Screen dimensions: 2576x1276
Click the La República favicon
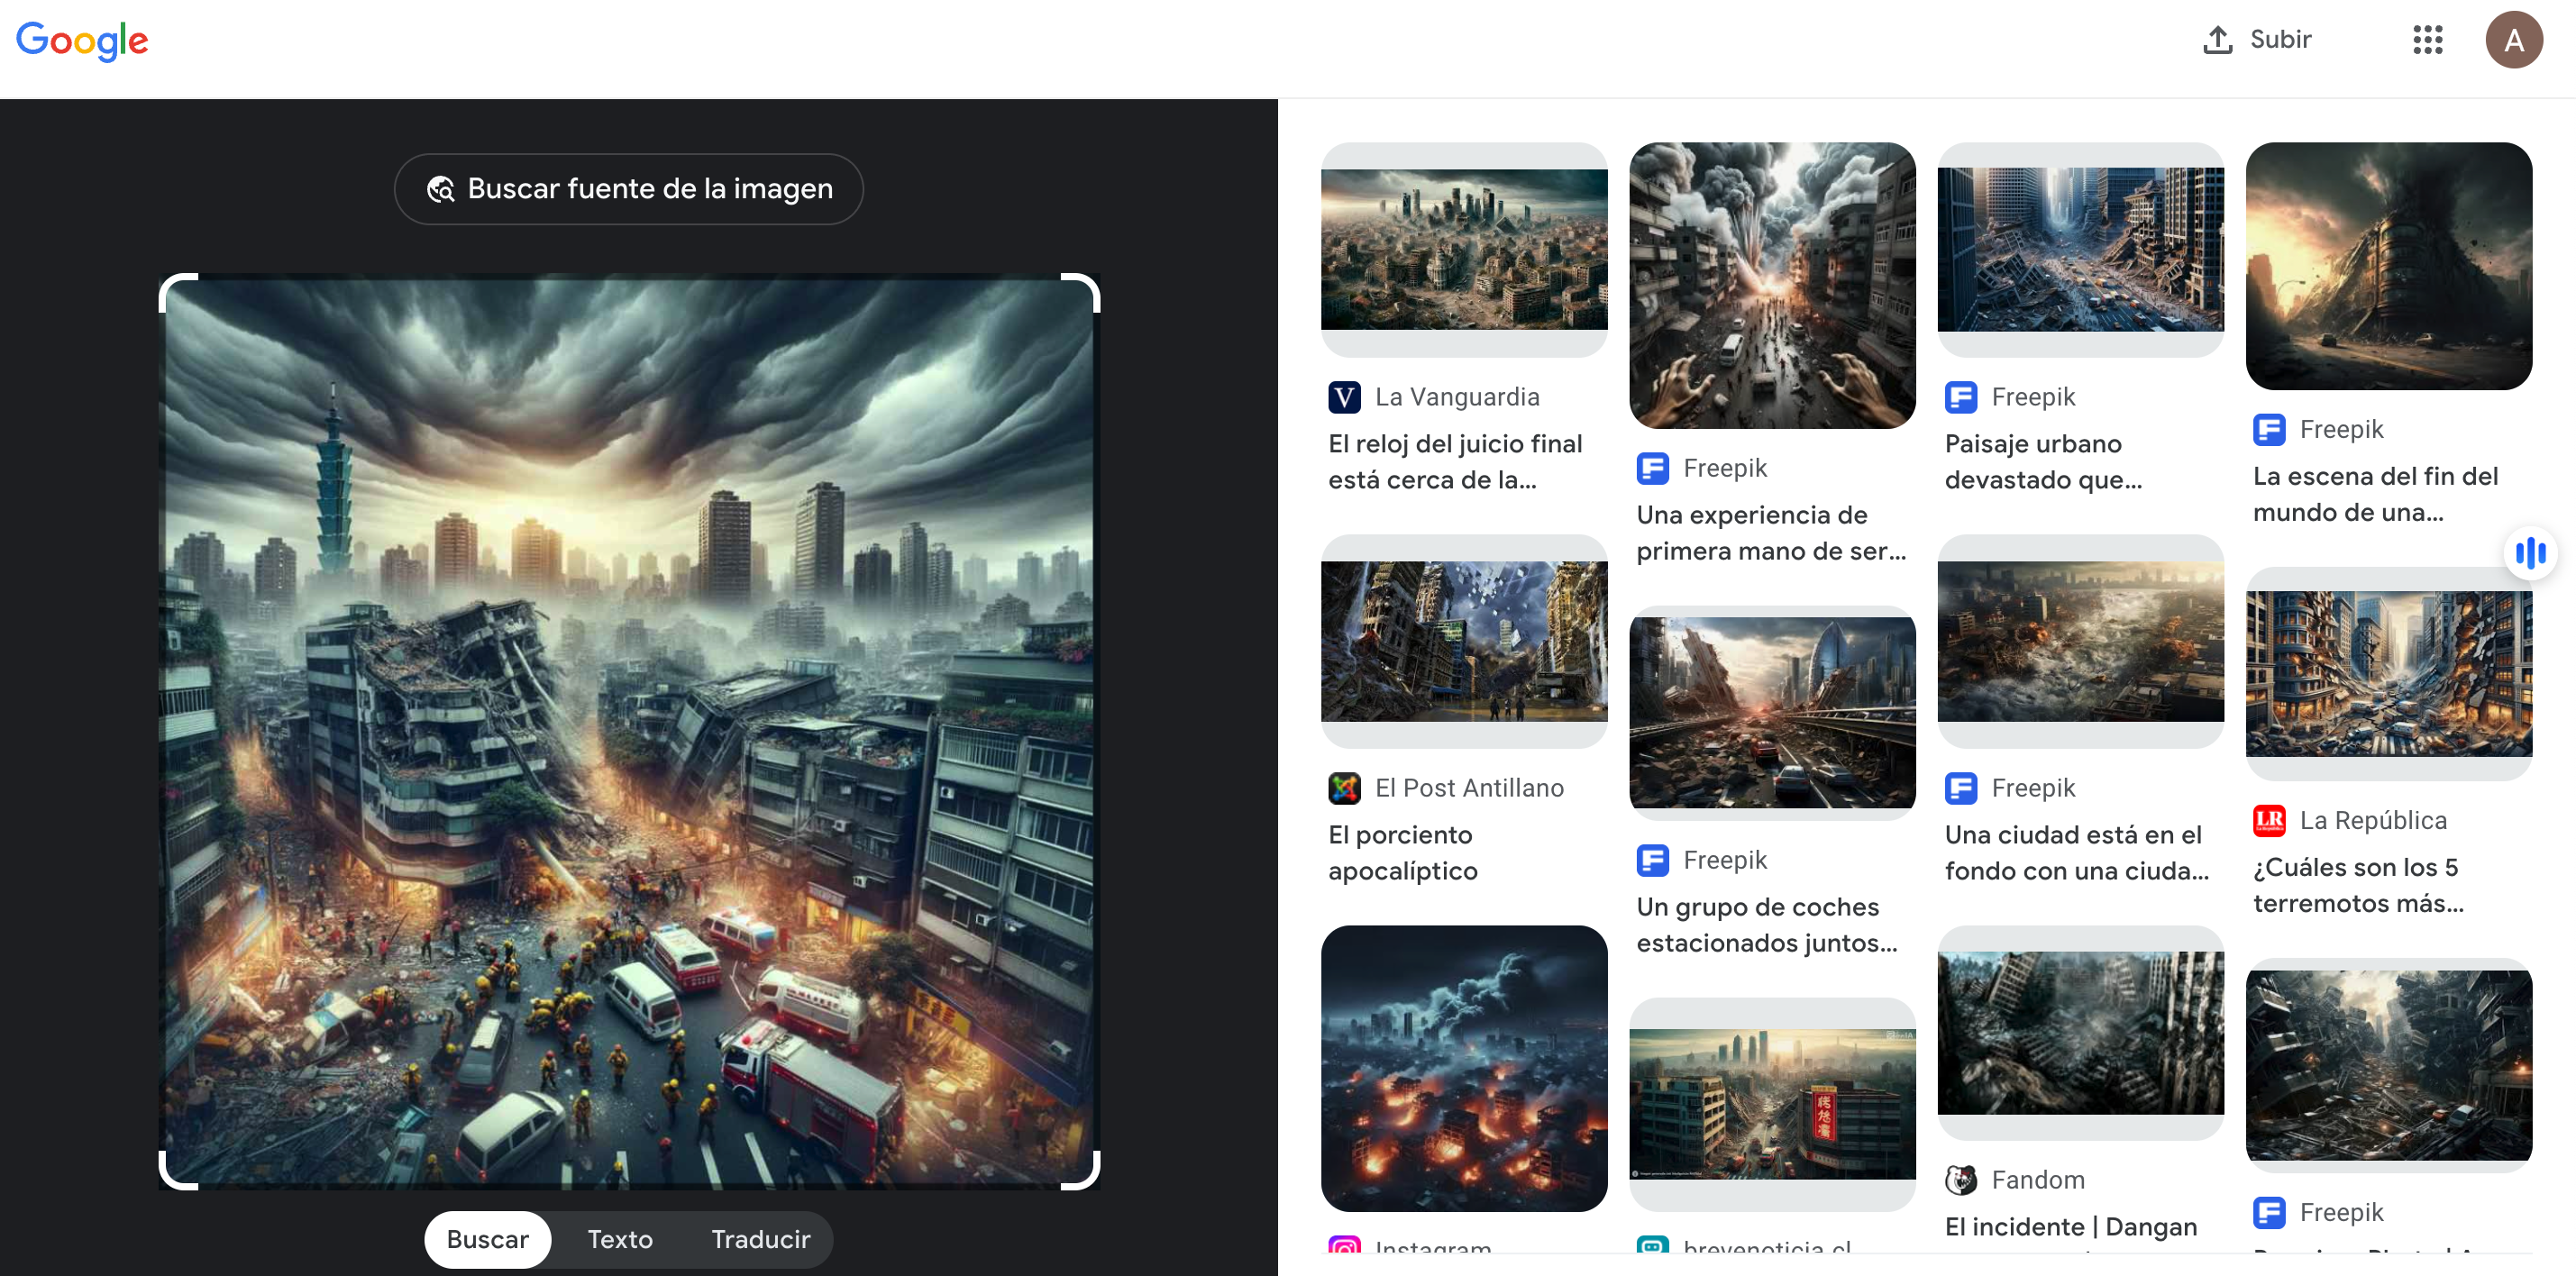(x=2268, y=821)
